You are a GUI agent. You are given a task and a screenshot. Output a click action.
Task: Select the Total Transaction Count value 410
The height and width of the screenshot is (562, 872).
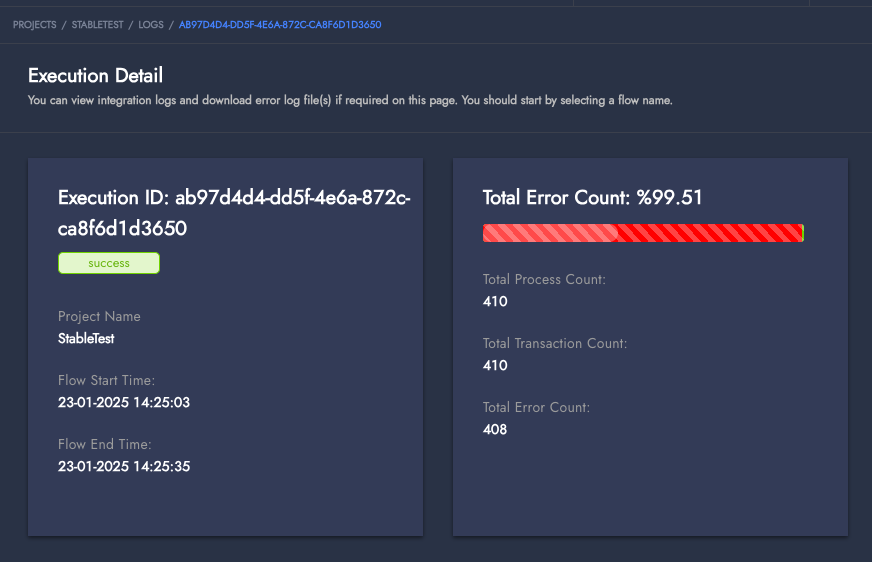point(495,366)
